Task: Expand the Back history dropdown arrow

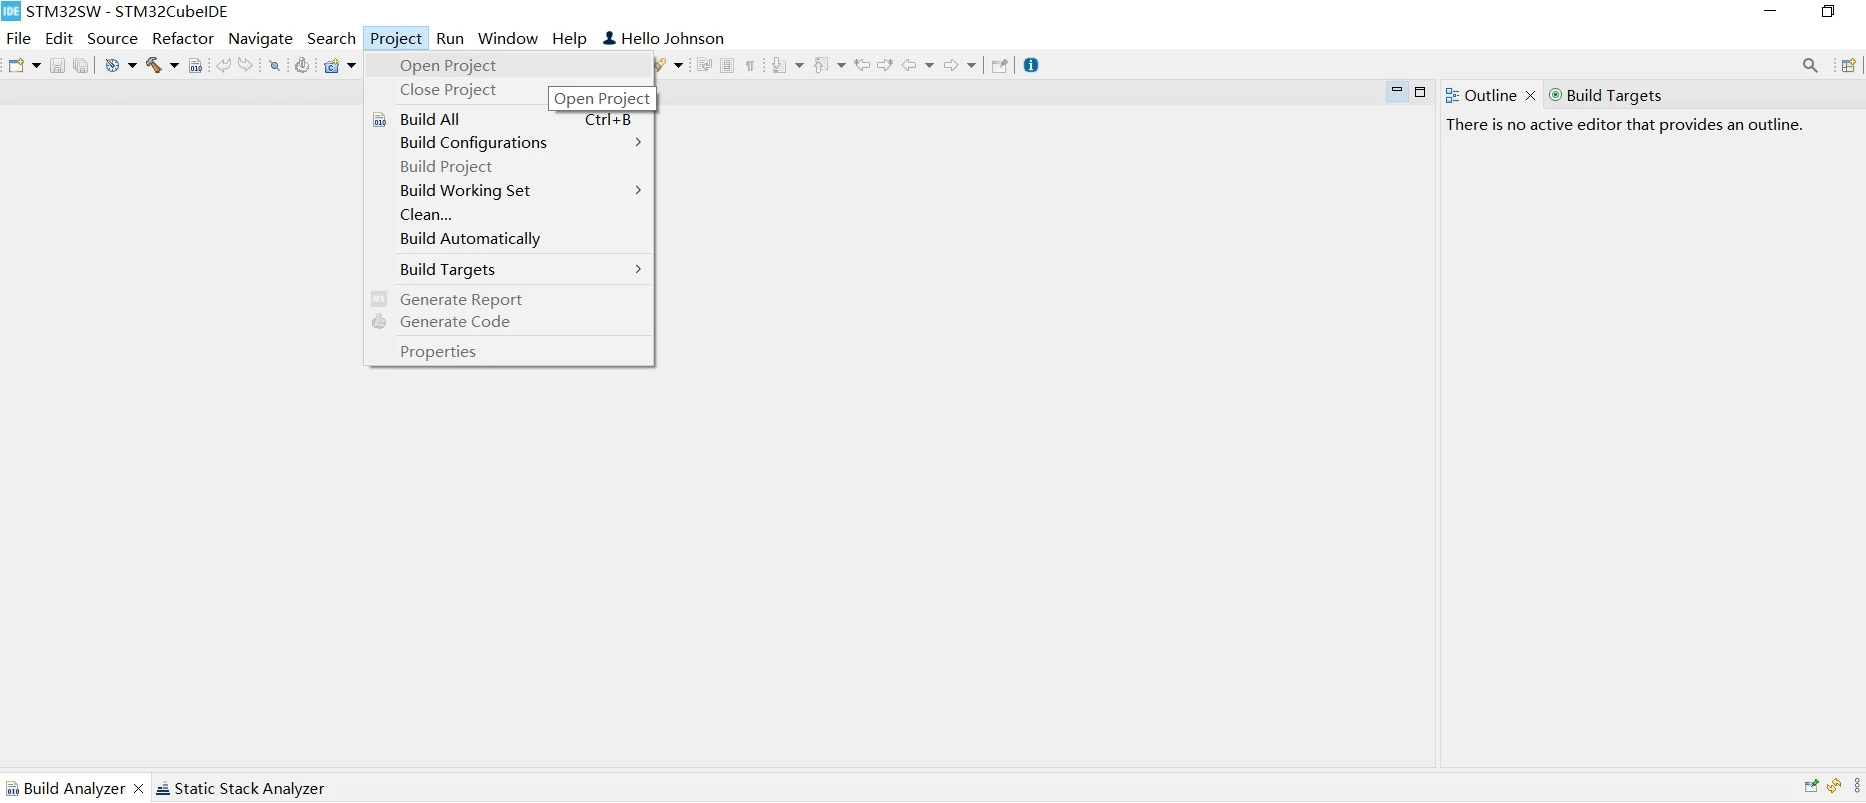Action: [x=929, y=66]
